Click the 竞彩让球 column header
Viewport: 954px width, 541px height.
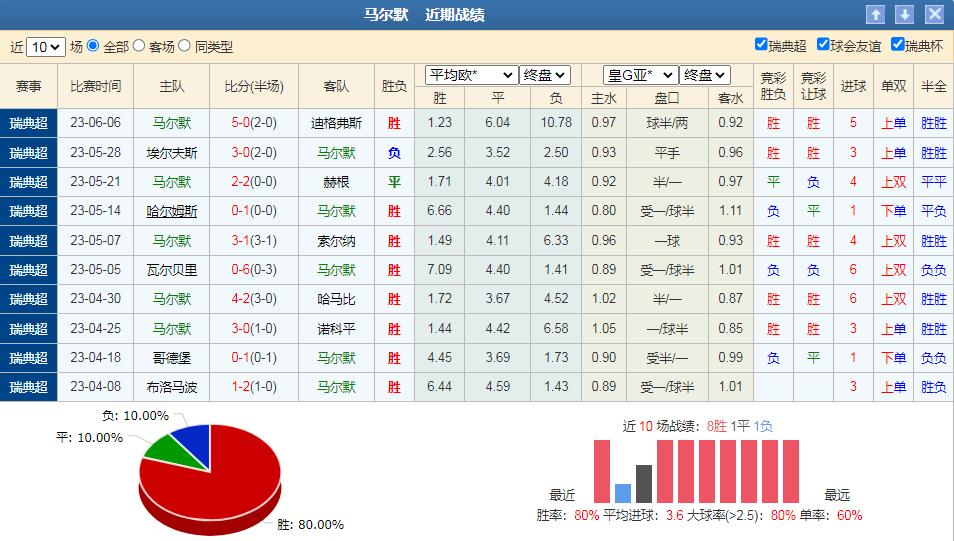coord(813,86)
